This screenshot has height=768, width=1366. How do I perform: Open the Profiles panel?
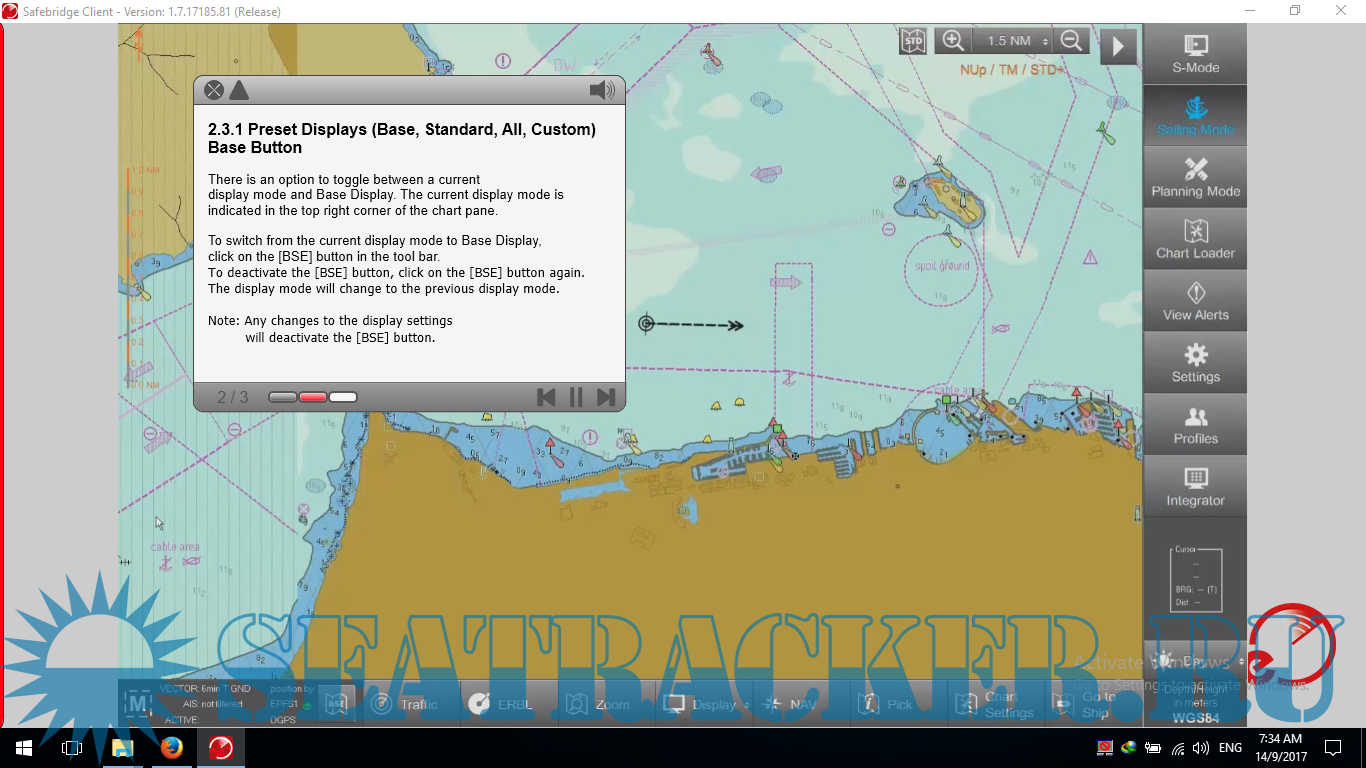point(1195,425)
